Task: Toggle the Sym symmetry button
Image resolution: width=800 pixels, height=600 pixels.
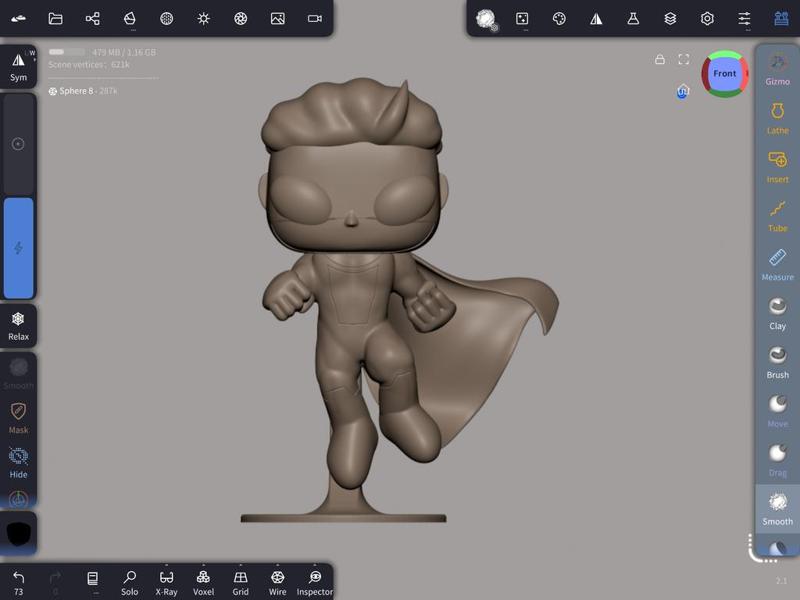Action: (18, 66)
